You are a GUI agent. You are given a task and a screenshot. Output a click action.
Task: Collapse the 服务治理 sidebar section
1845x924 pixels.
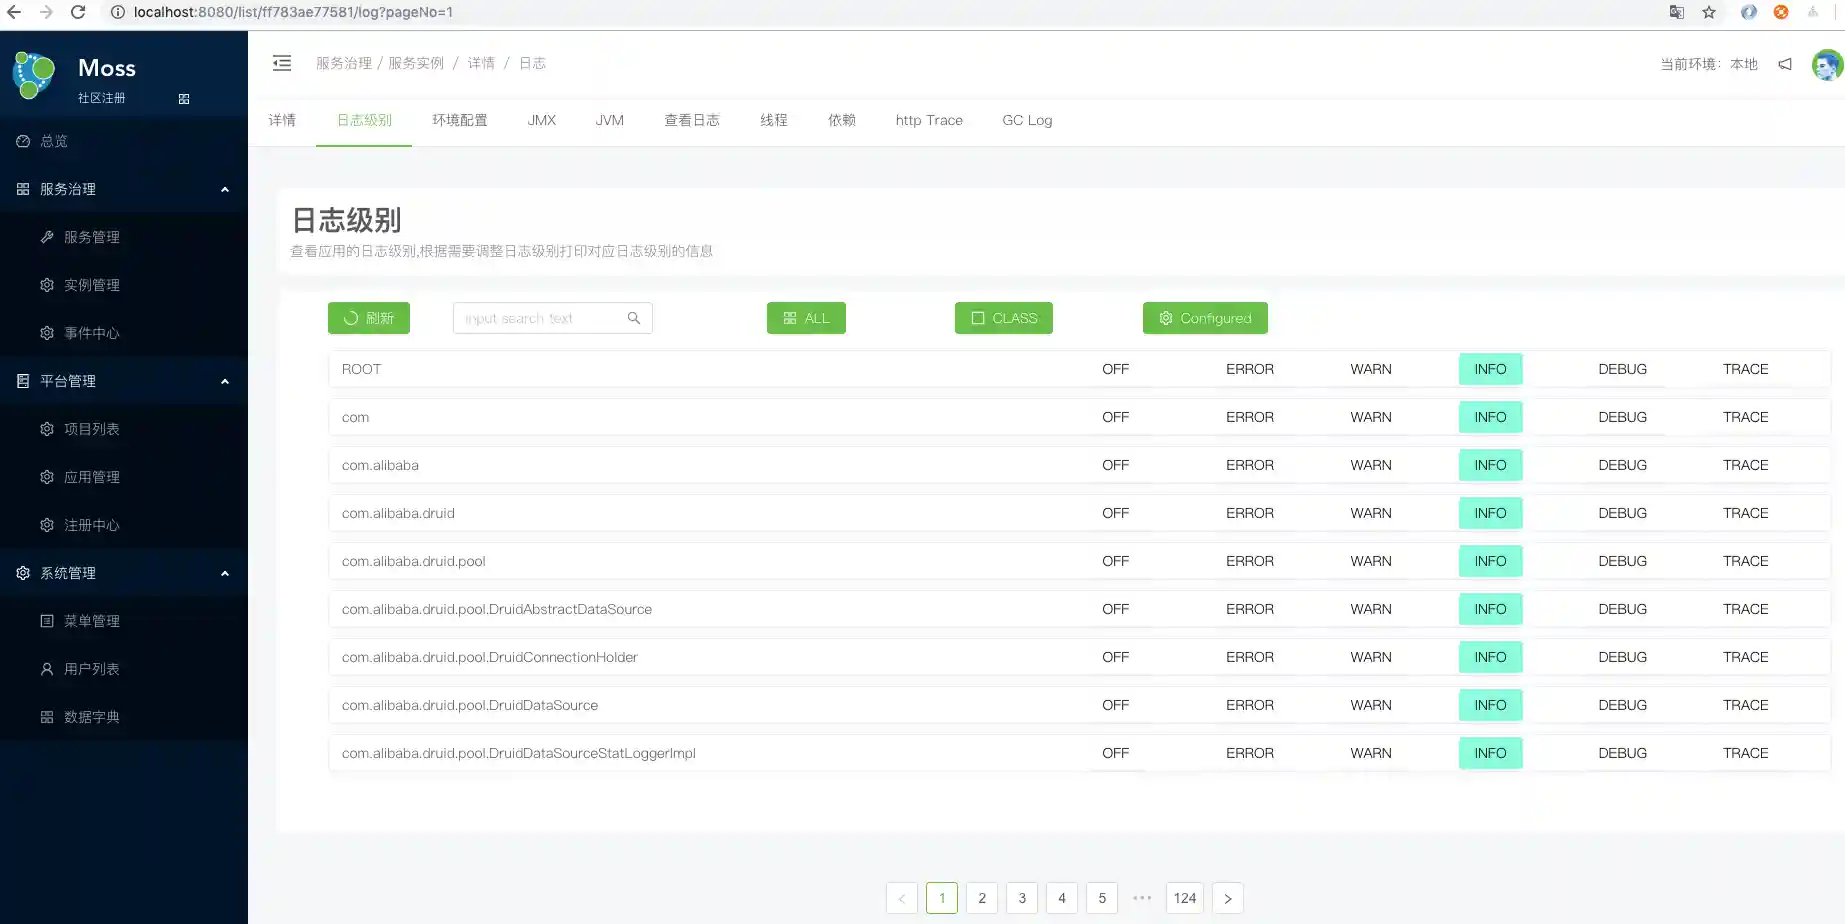pyautogui.click(x=224, y=189)
